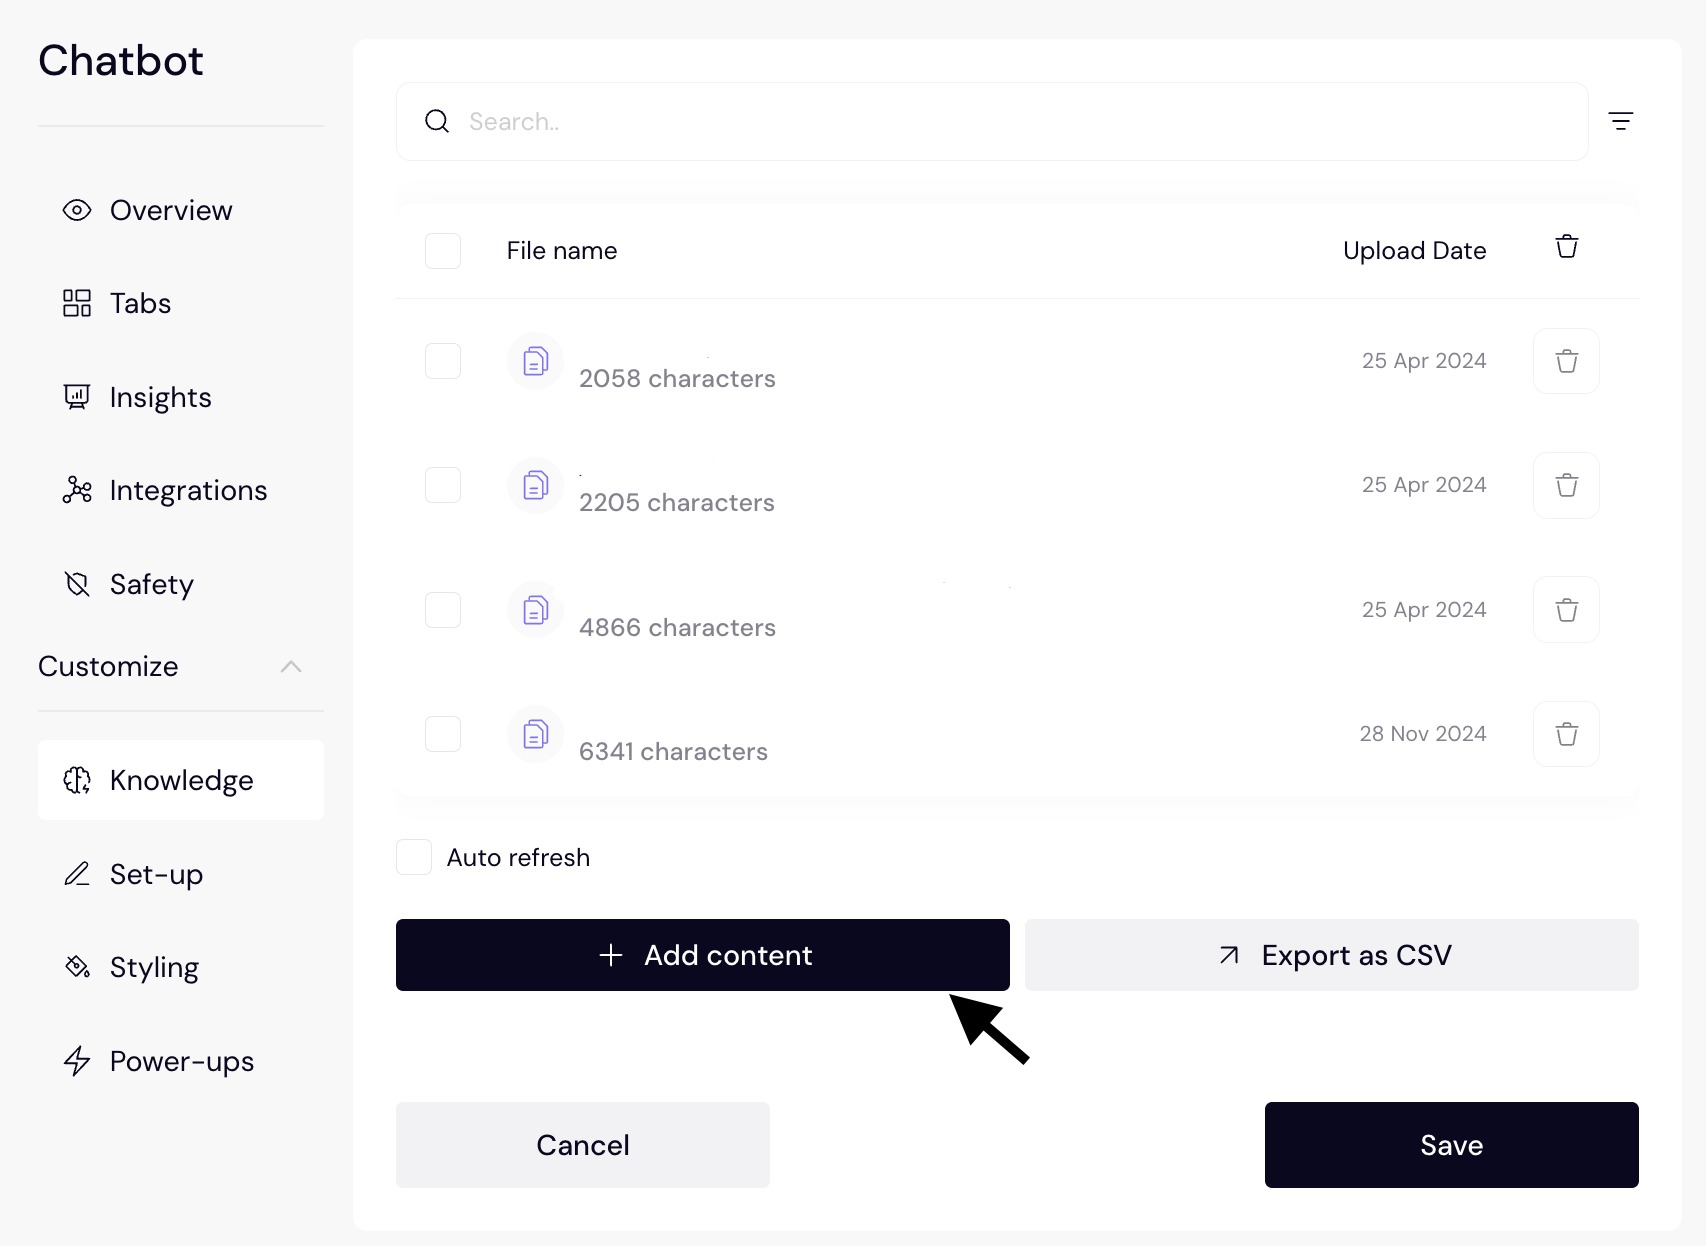The image size is (1706, 1246).
Task: Click the Upload Date column header
Action: 1414,251
